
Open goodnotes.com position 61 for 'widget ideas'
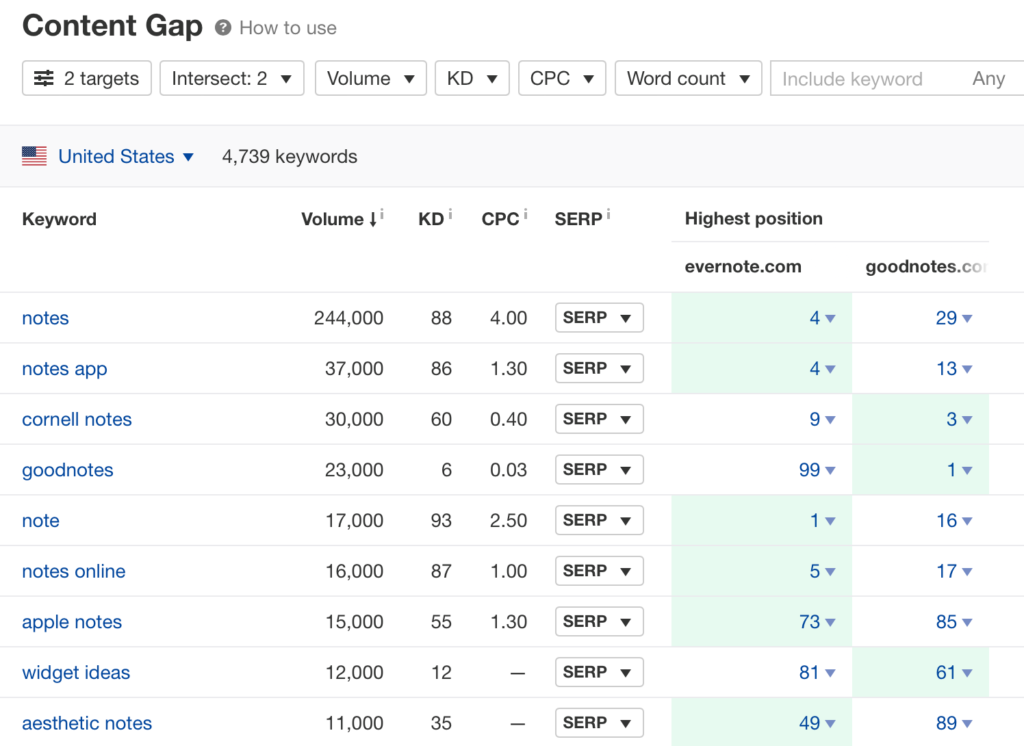click(953, 672)
